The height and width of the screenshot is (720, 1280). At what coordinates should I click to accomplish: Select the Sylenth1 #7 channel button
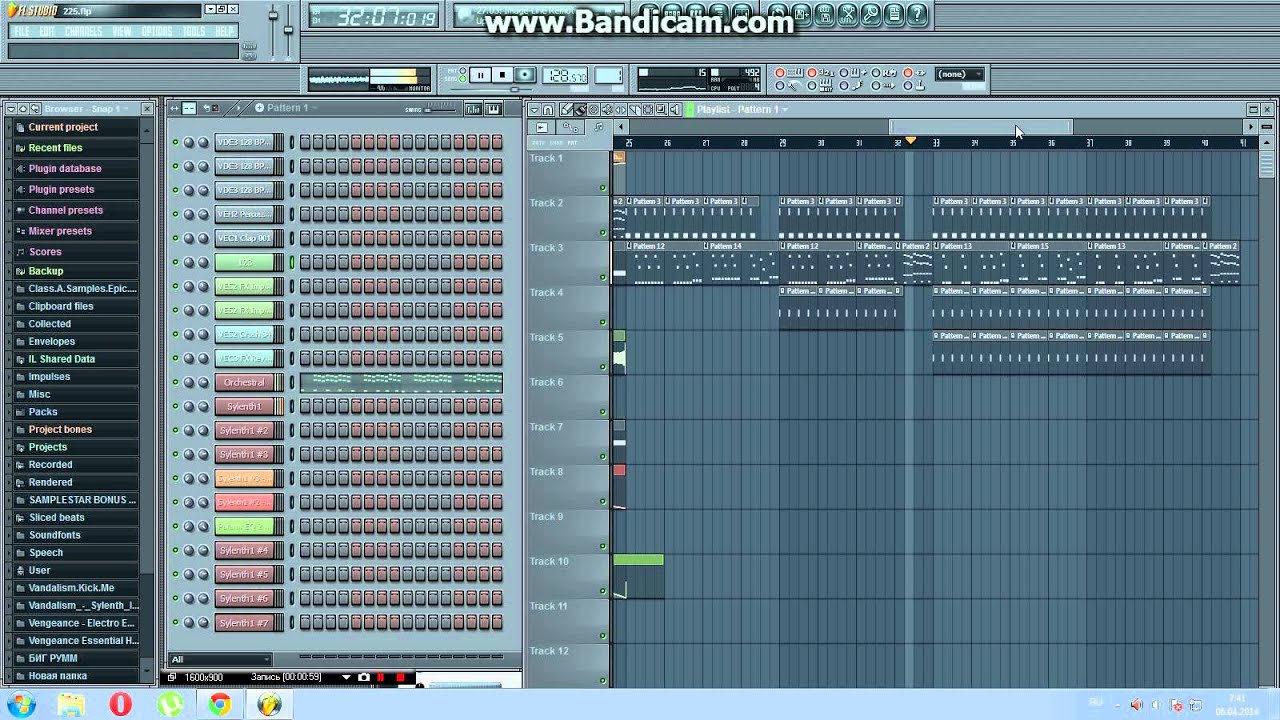coord(245,622)
